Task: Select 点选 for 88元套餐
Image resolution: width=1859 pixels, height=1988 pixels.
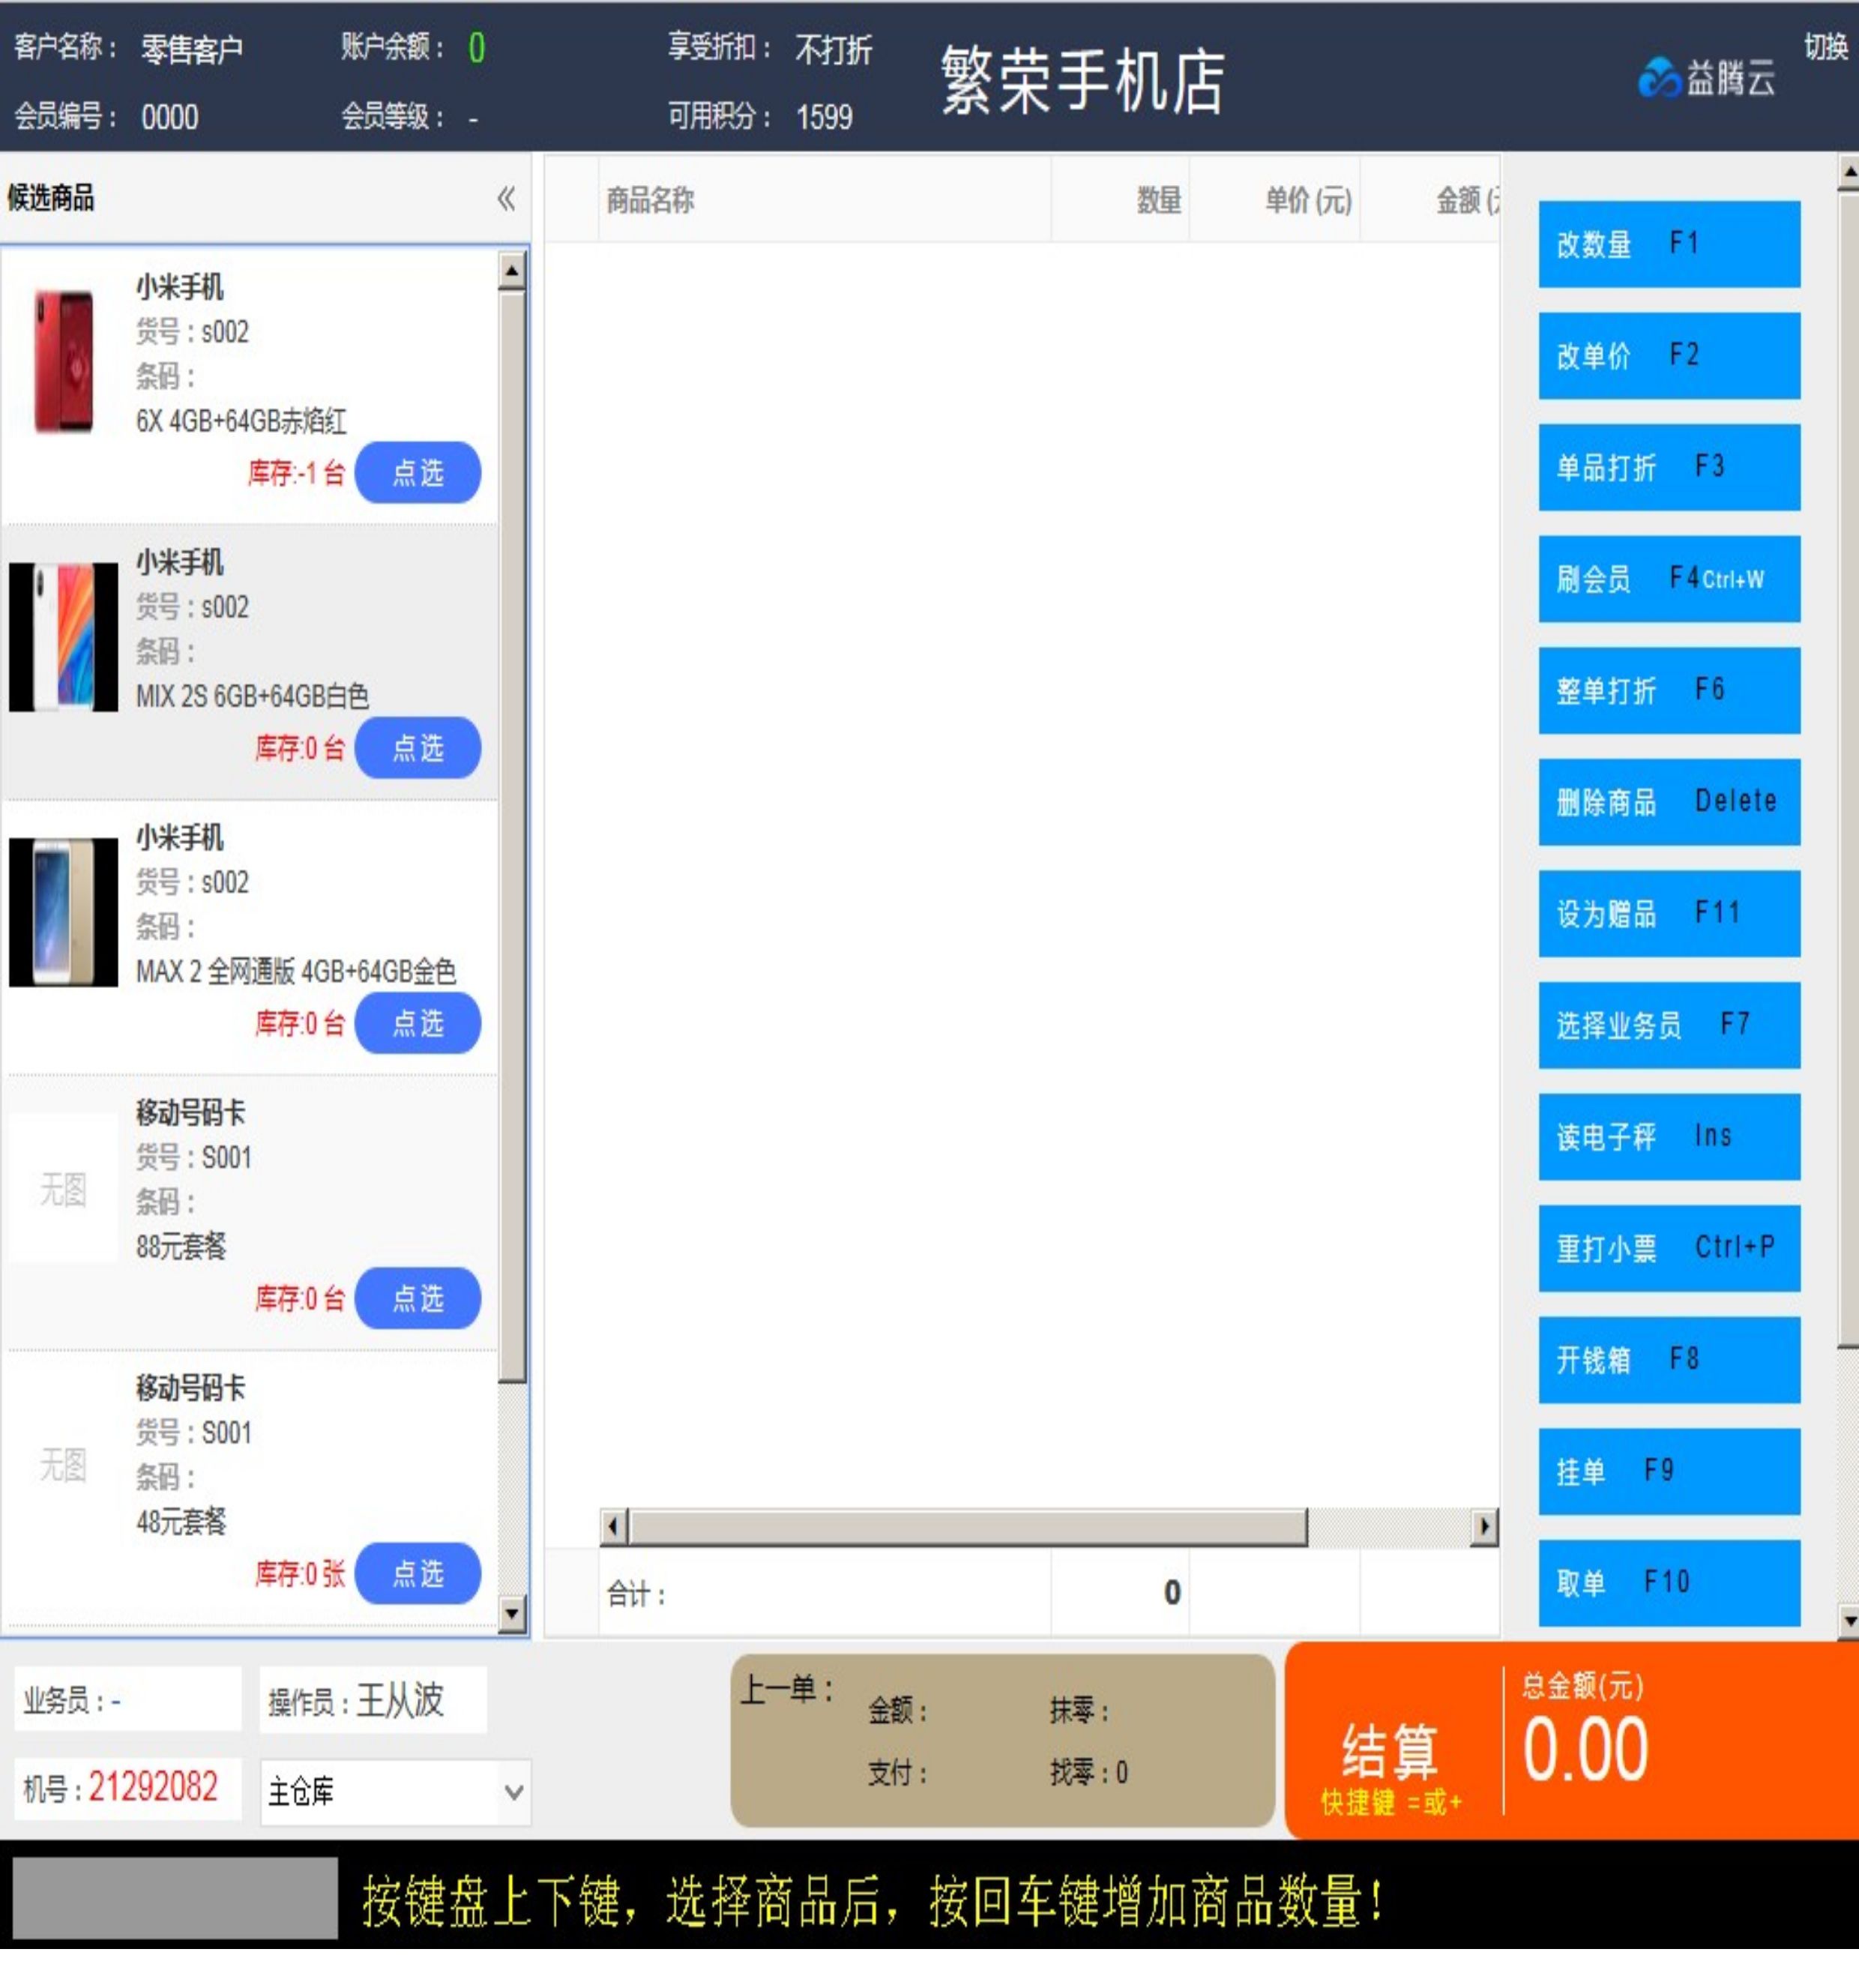Action: (417, 1298)
